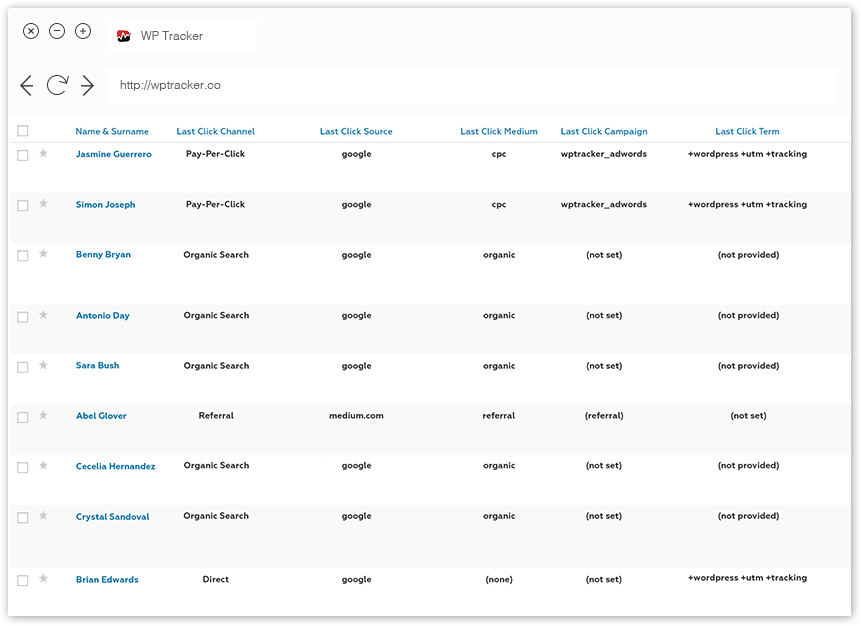The image size is (861, 626).
Task: Click '(not provided)' in Antonio Day row
Action: click(x=748, y=315)
